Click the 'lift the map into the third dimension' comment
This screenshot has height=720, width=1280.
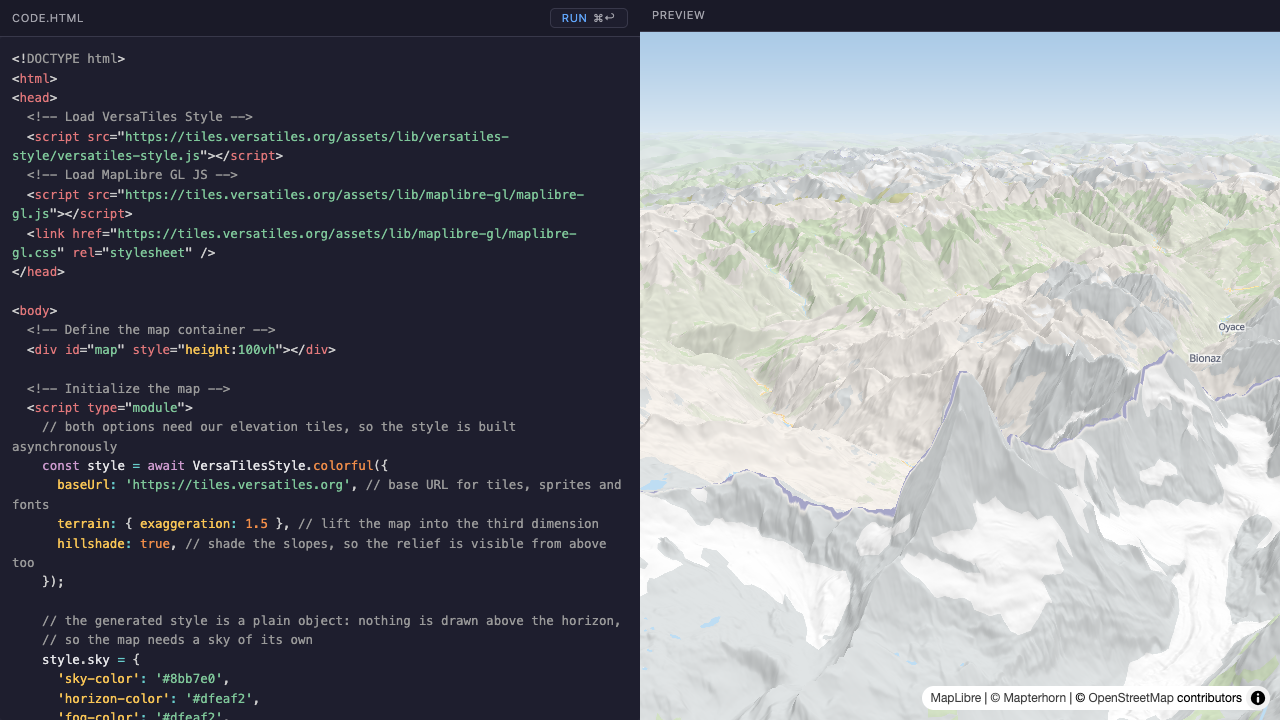pyautogui.click(x=448, y=524)
